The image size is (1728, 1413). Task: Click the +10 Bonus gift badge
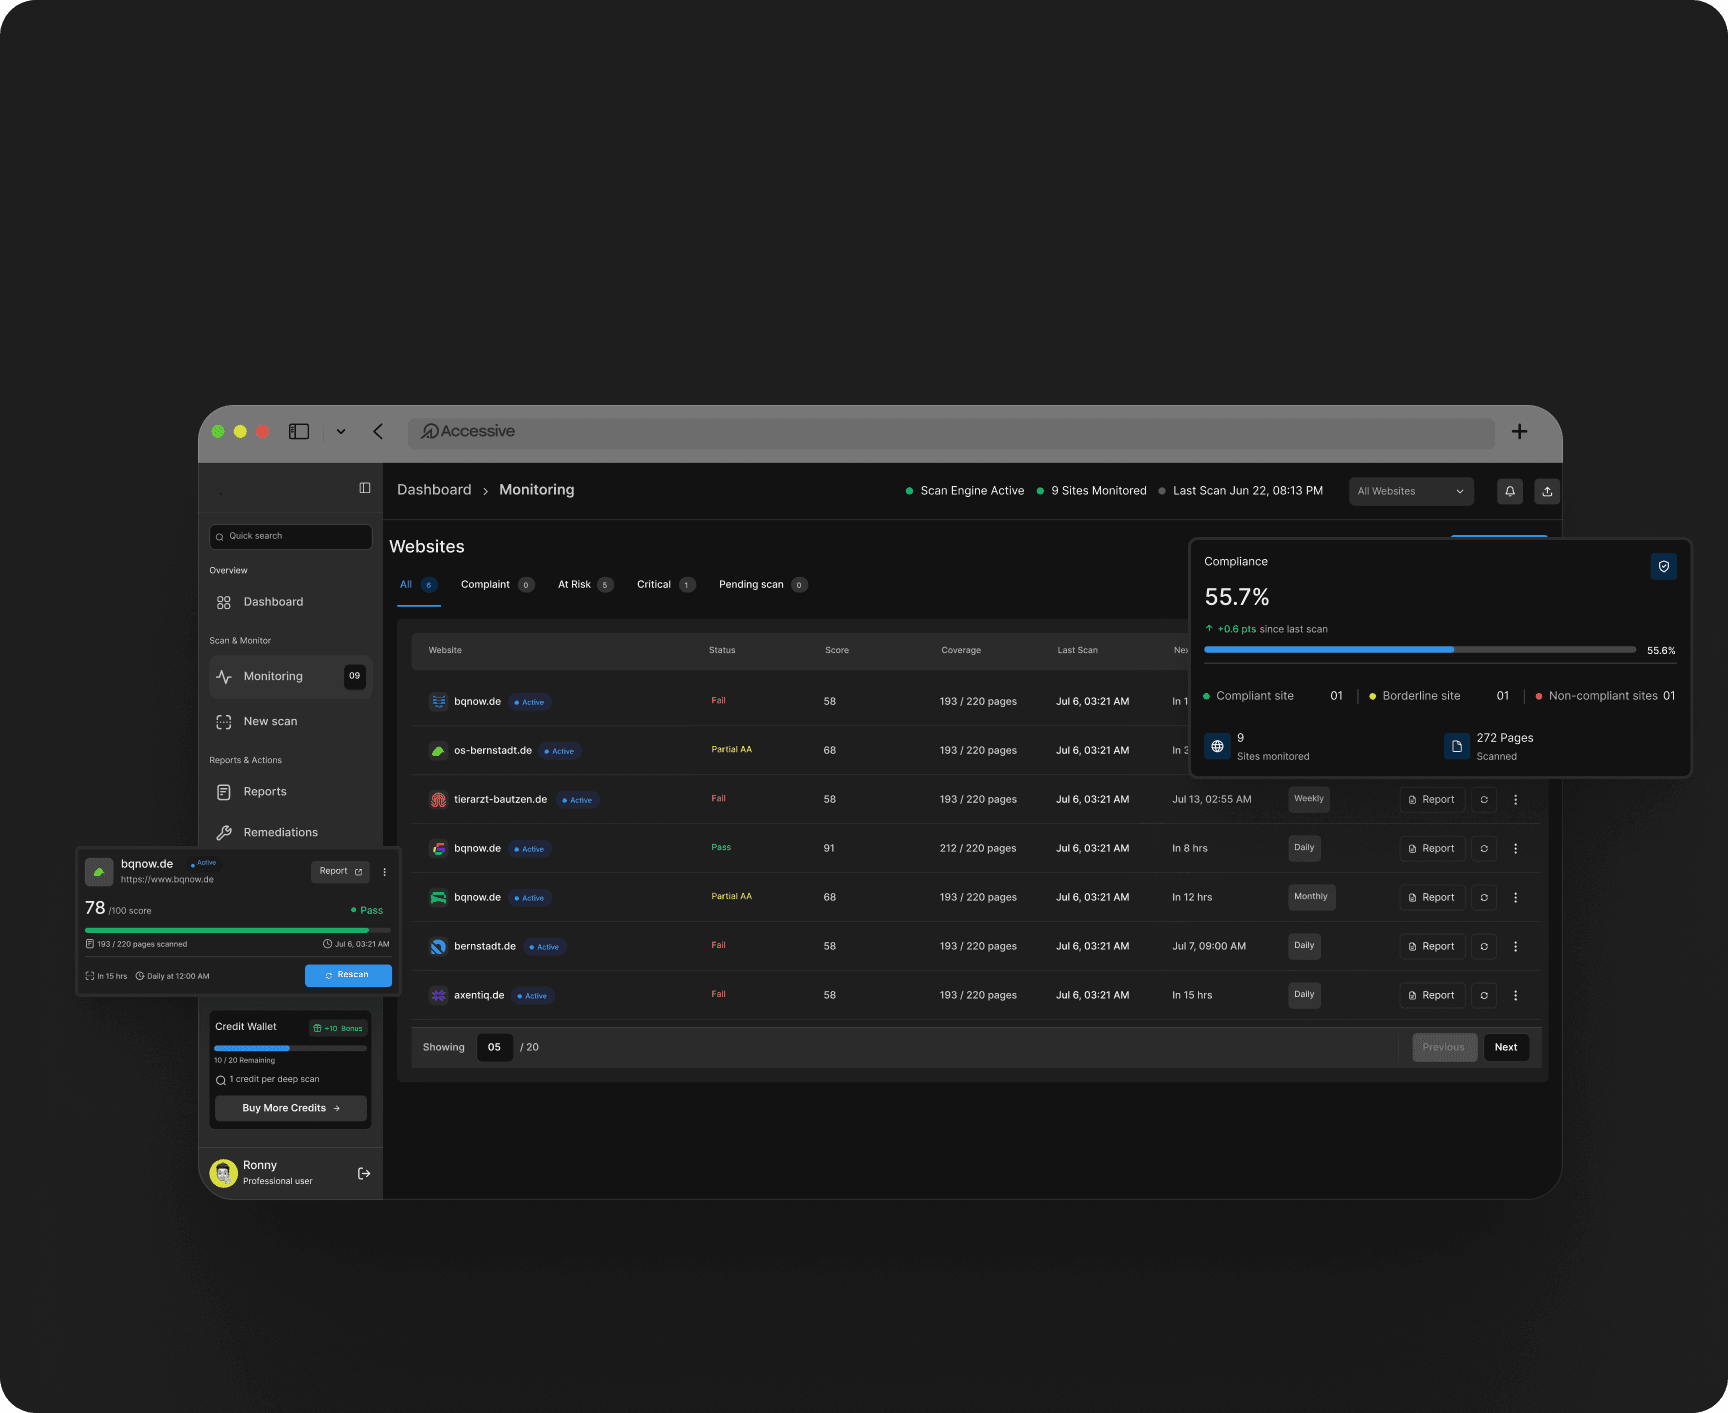[338, 1028]
